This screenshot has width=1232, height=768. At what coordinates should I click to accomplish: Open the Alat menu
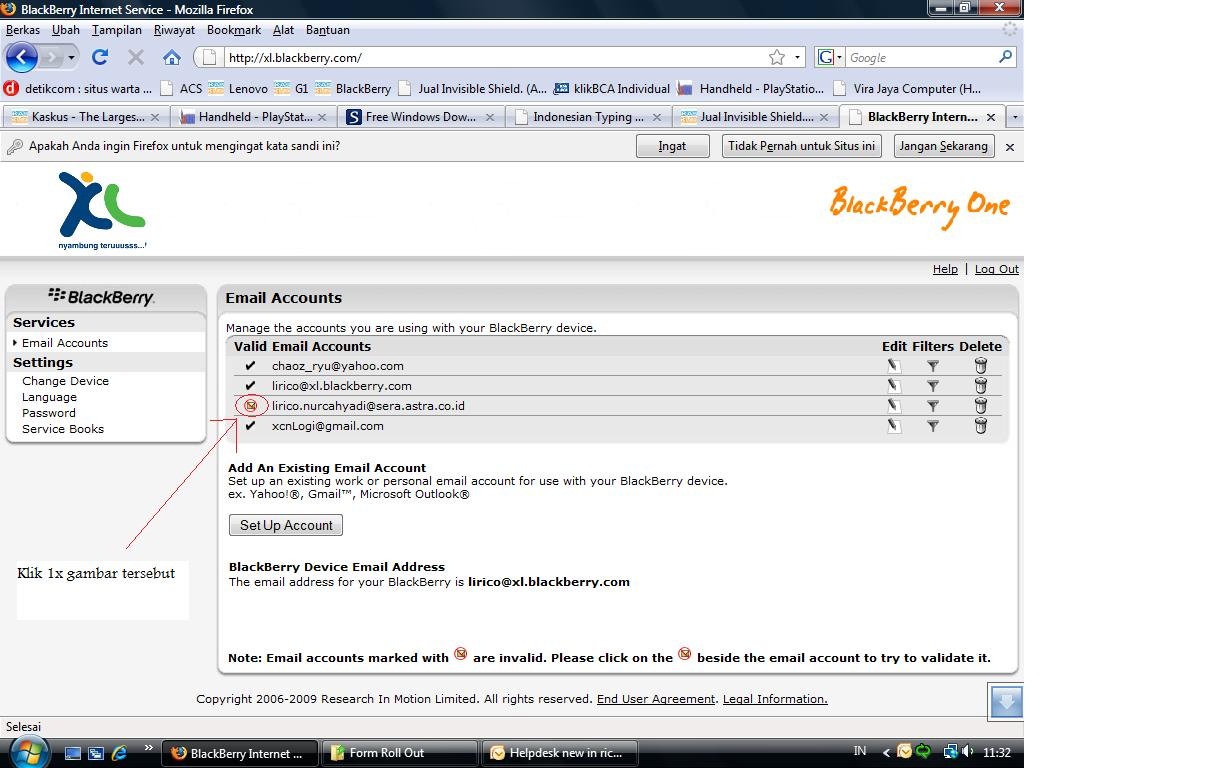coord(283,30)
